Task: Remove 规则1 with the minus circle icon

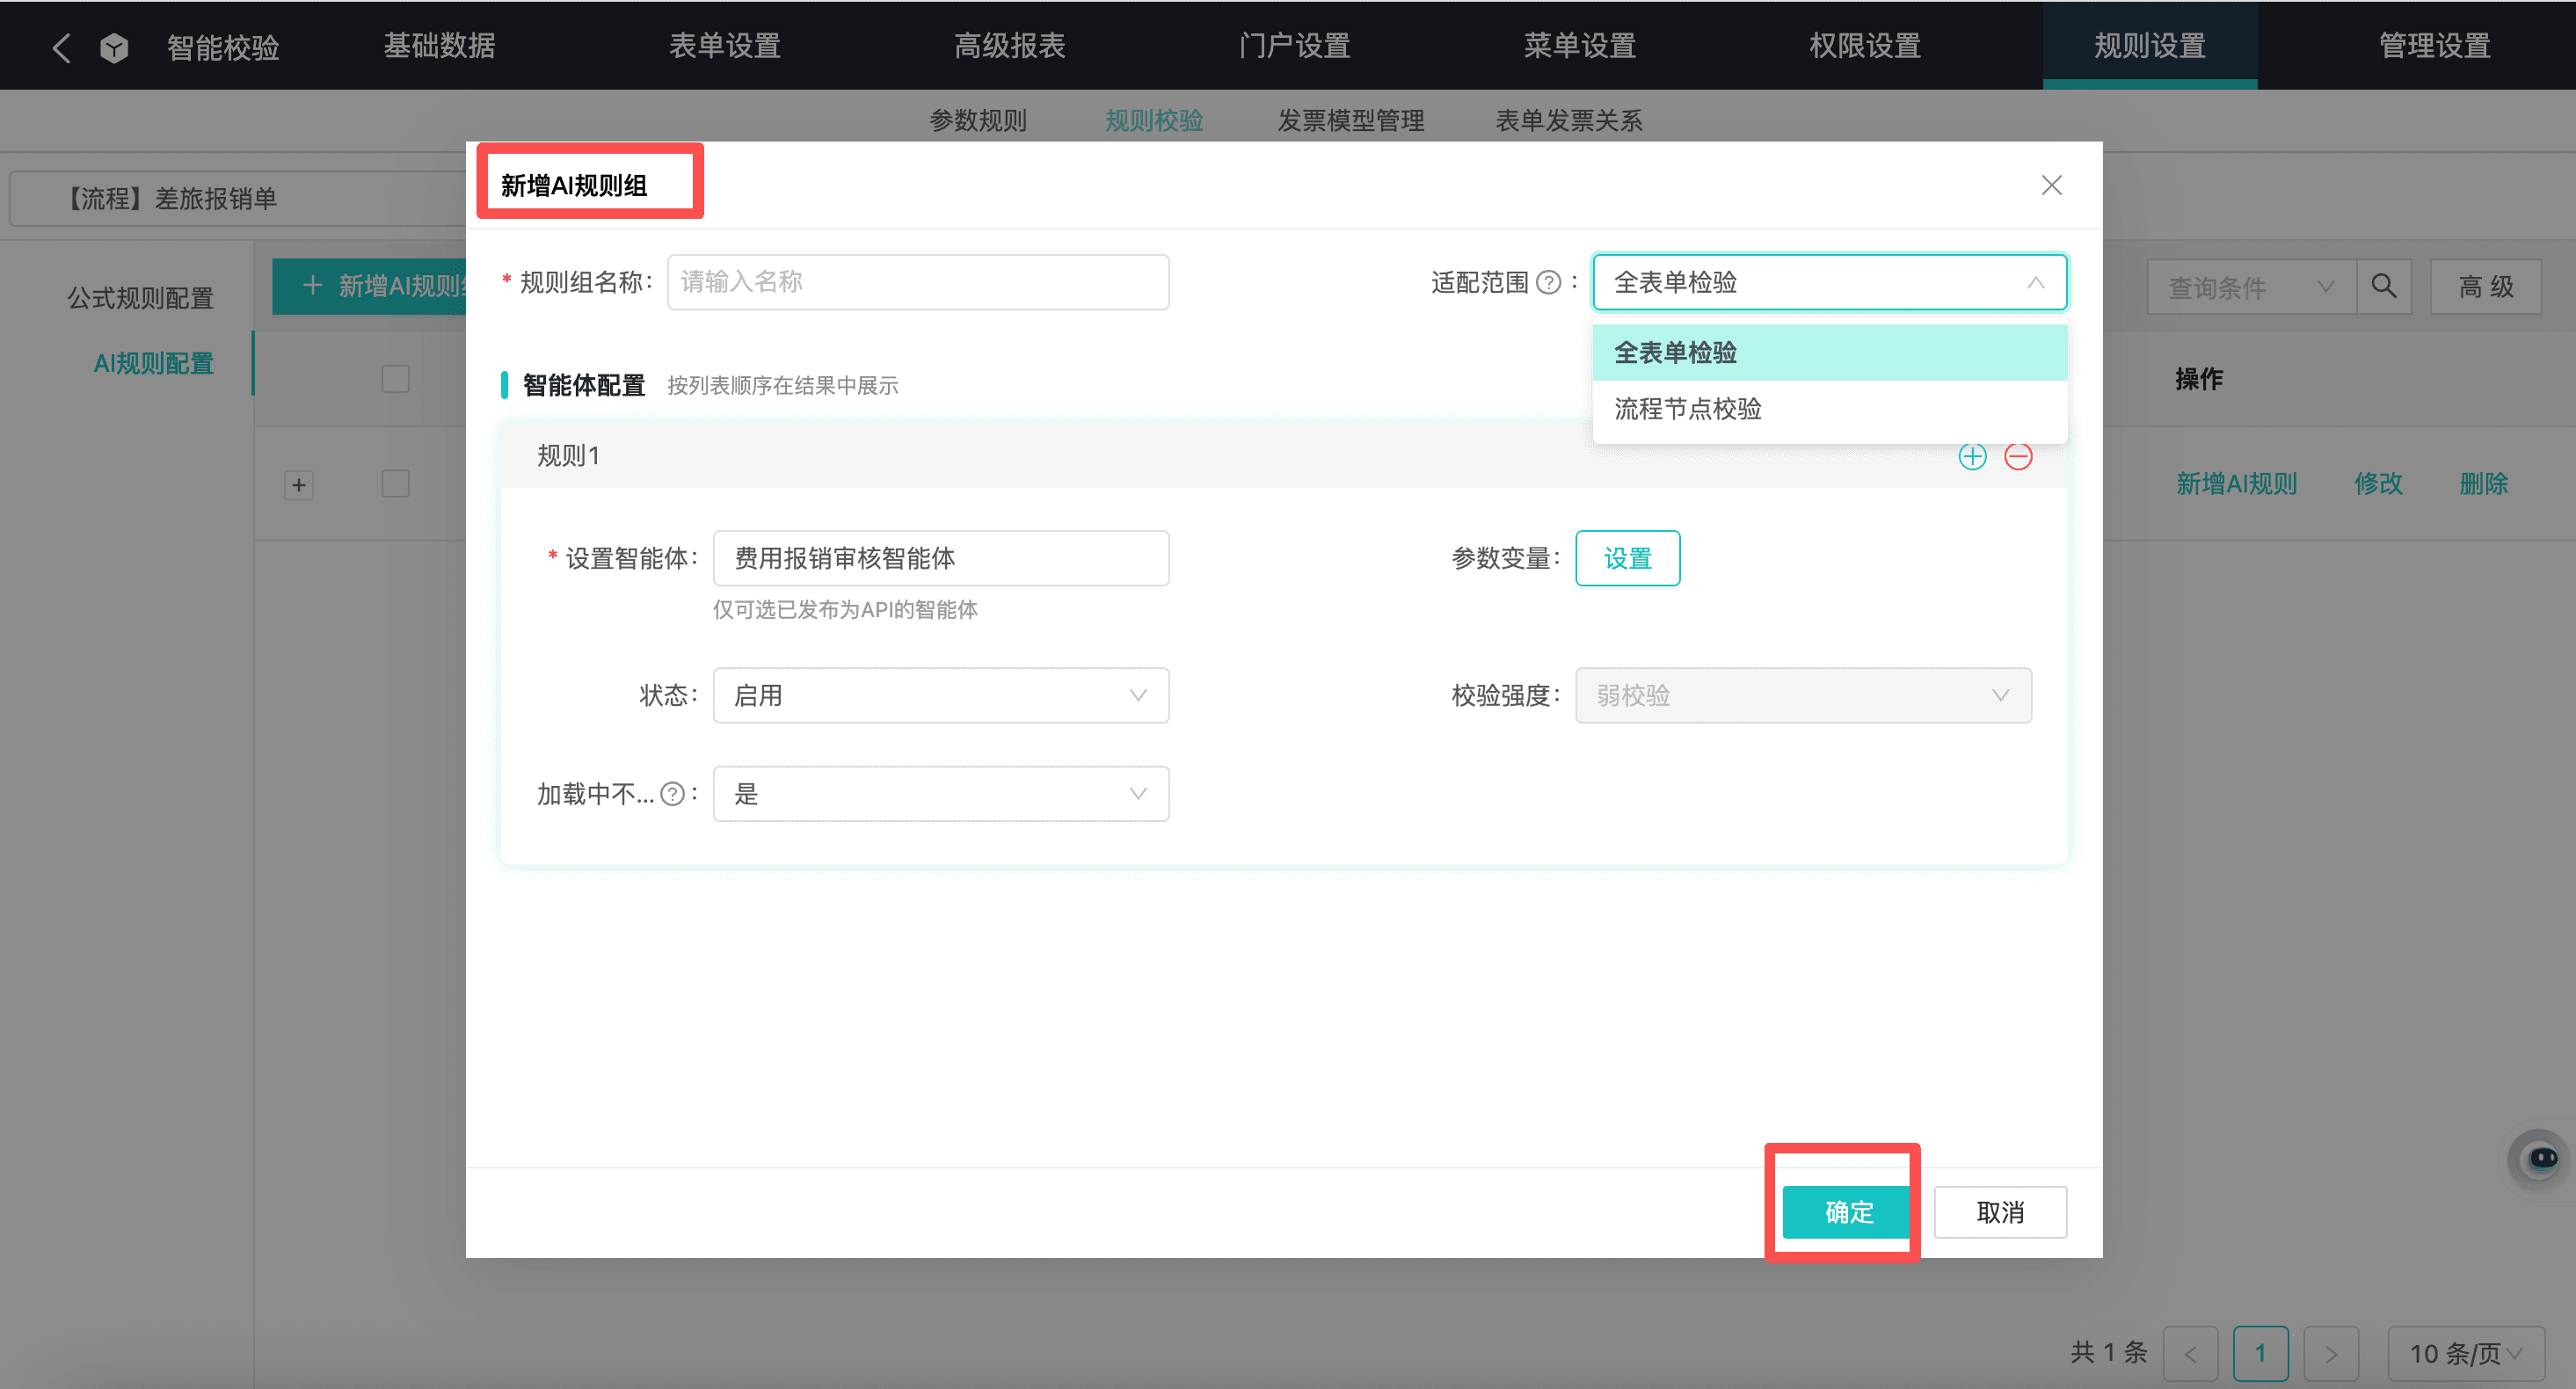Action: click(x=2018, y=457)
